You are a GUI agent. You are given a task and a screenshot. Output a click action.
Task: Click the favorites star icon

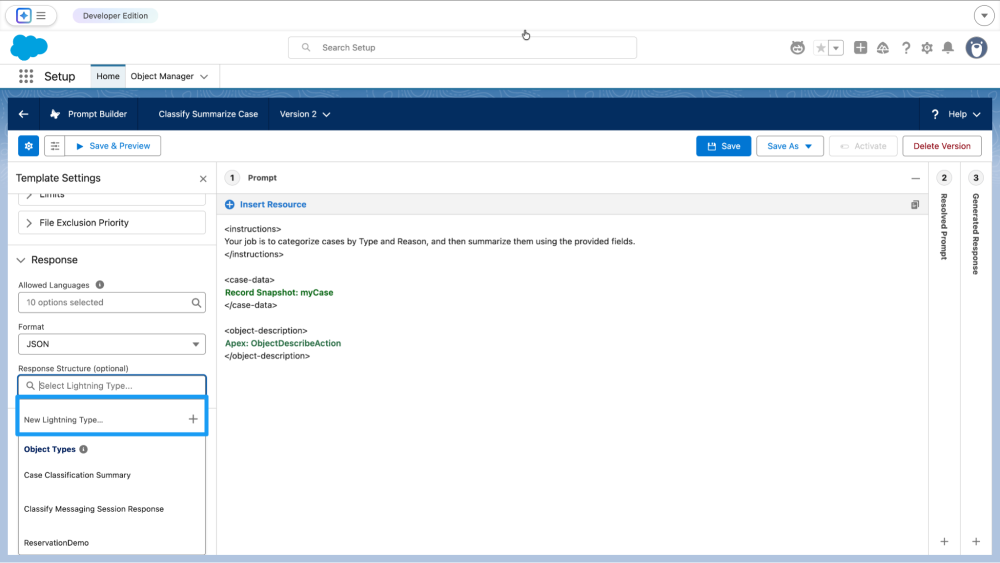tap(821, 48)
